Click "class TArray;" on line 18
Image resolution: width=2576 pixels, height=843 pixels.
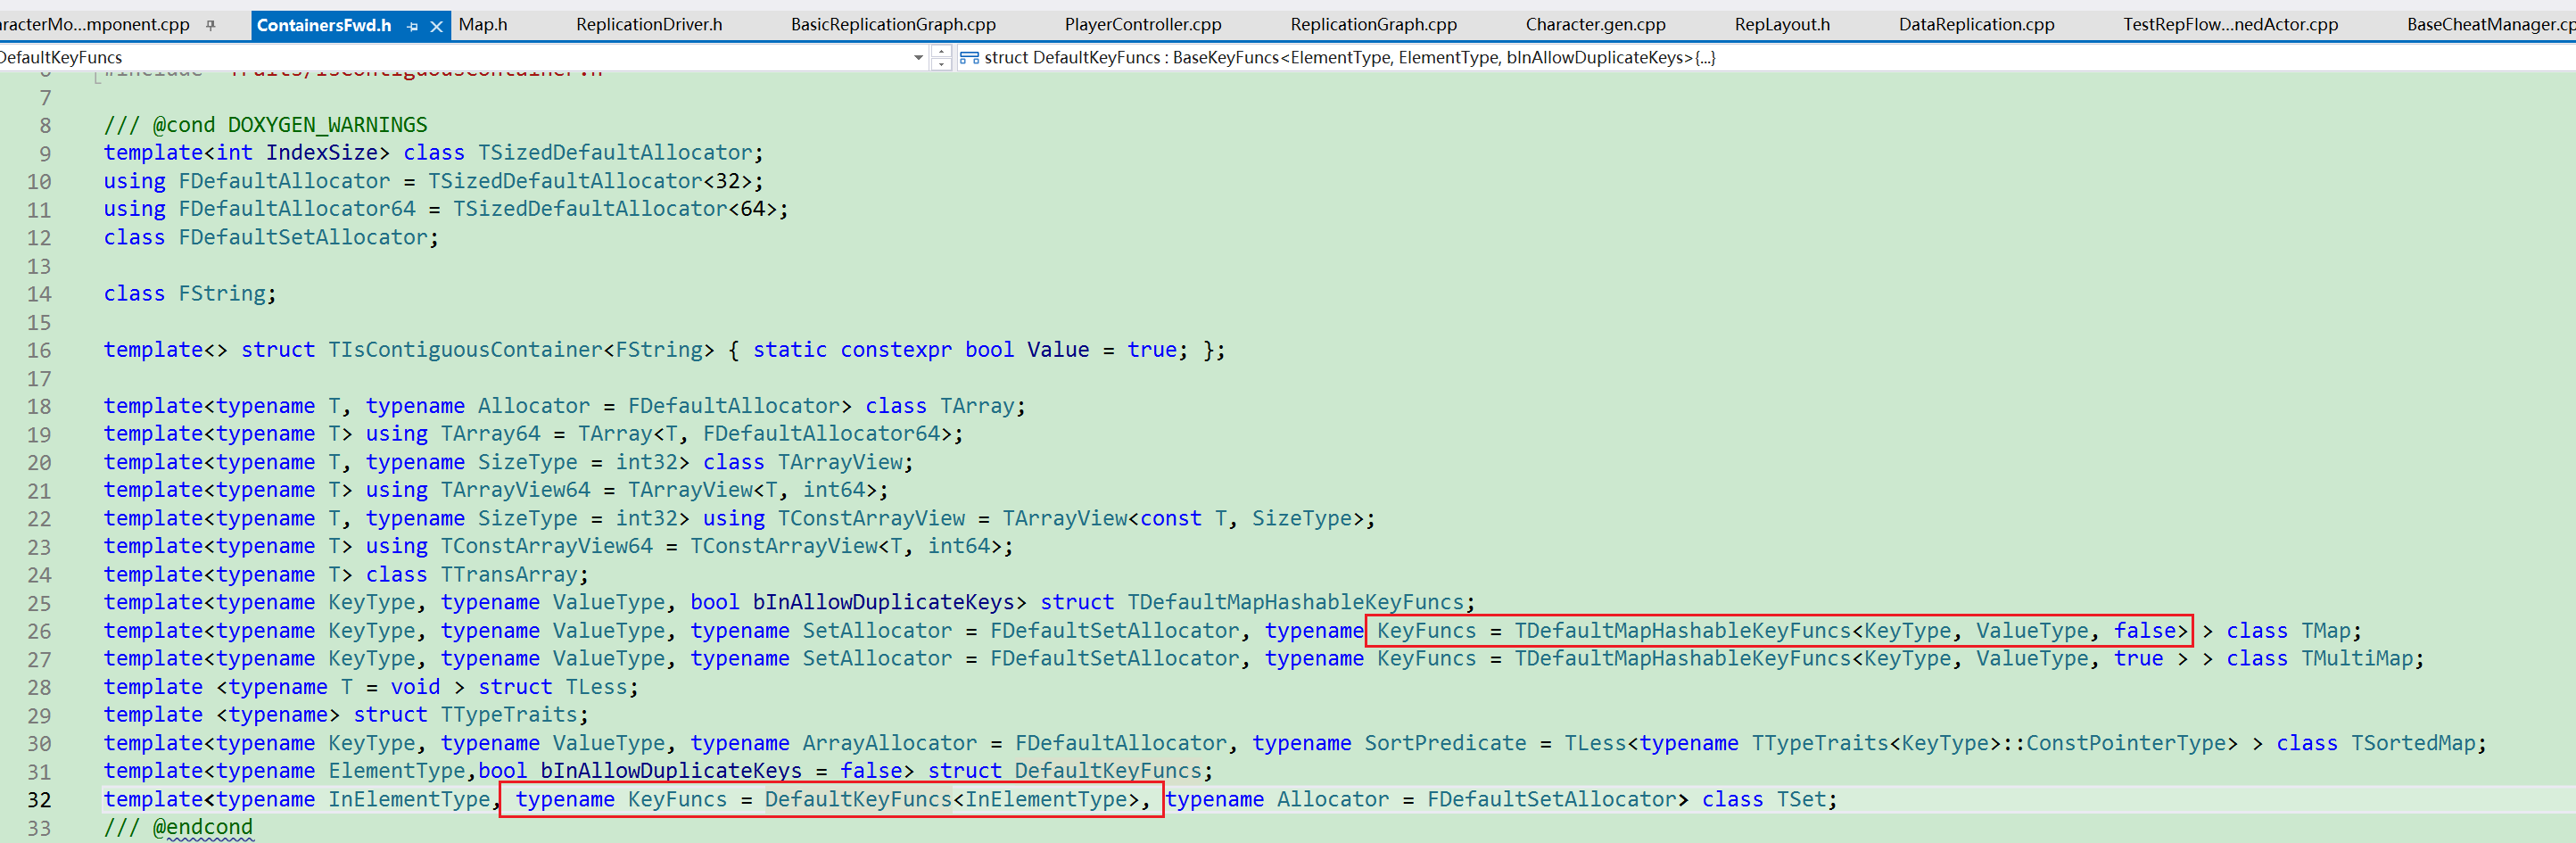945,406
